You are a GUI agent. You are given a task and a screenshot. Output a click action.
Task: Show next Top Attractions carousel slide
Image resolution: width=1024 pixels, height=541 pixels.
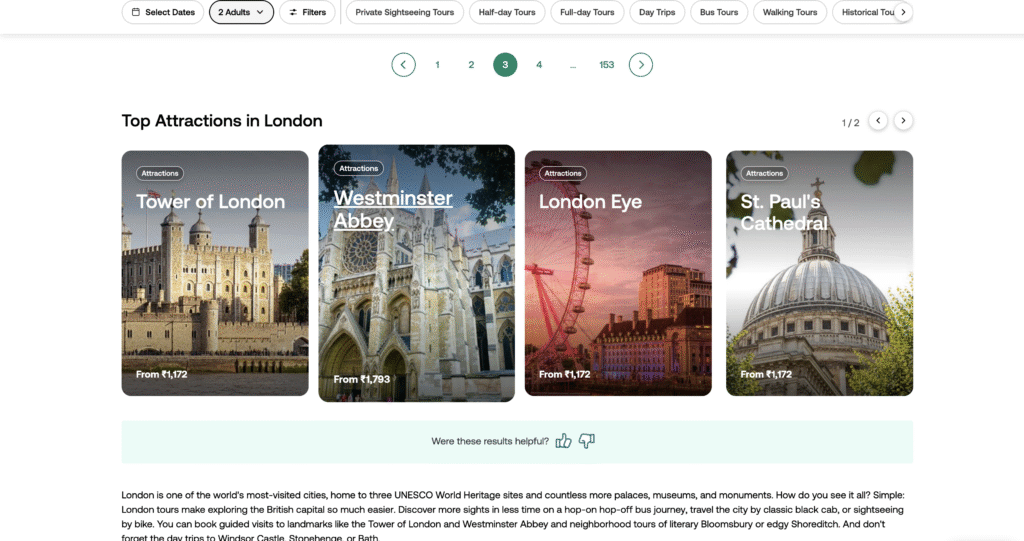pyautogui.click(x=903, y=121)
